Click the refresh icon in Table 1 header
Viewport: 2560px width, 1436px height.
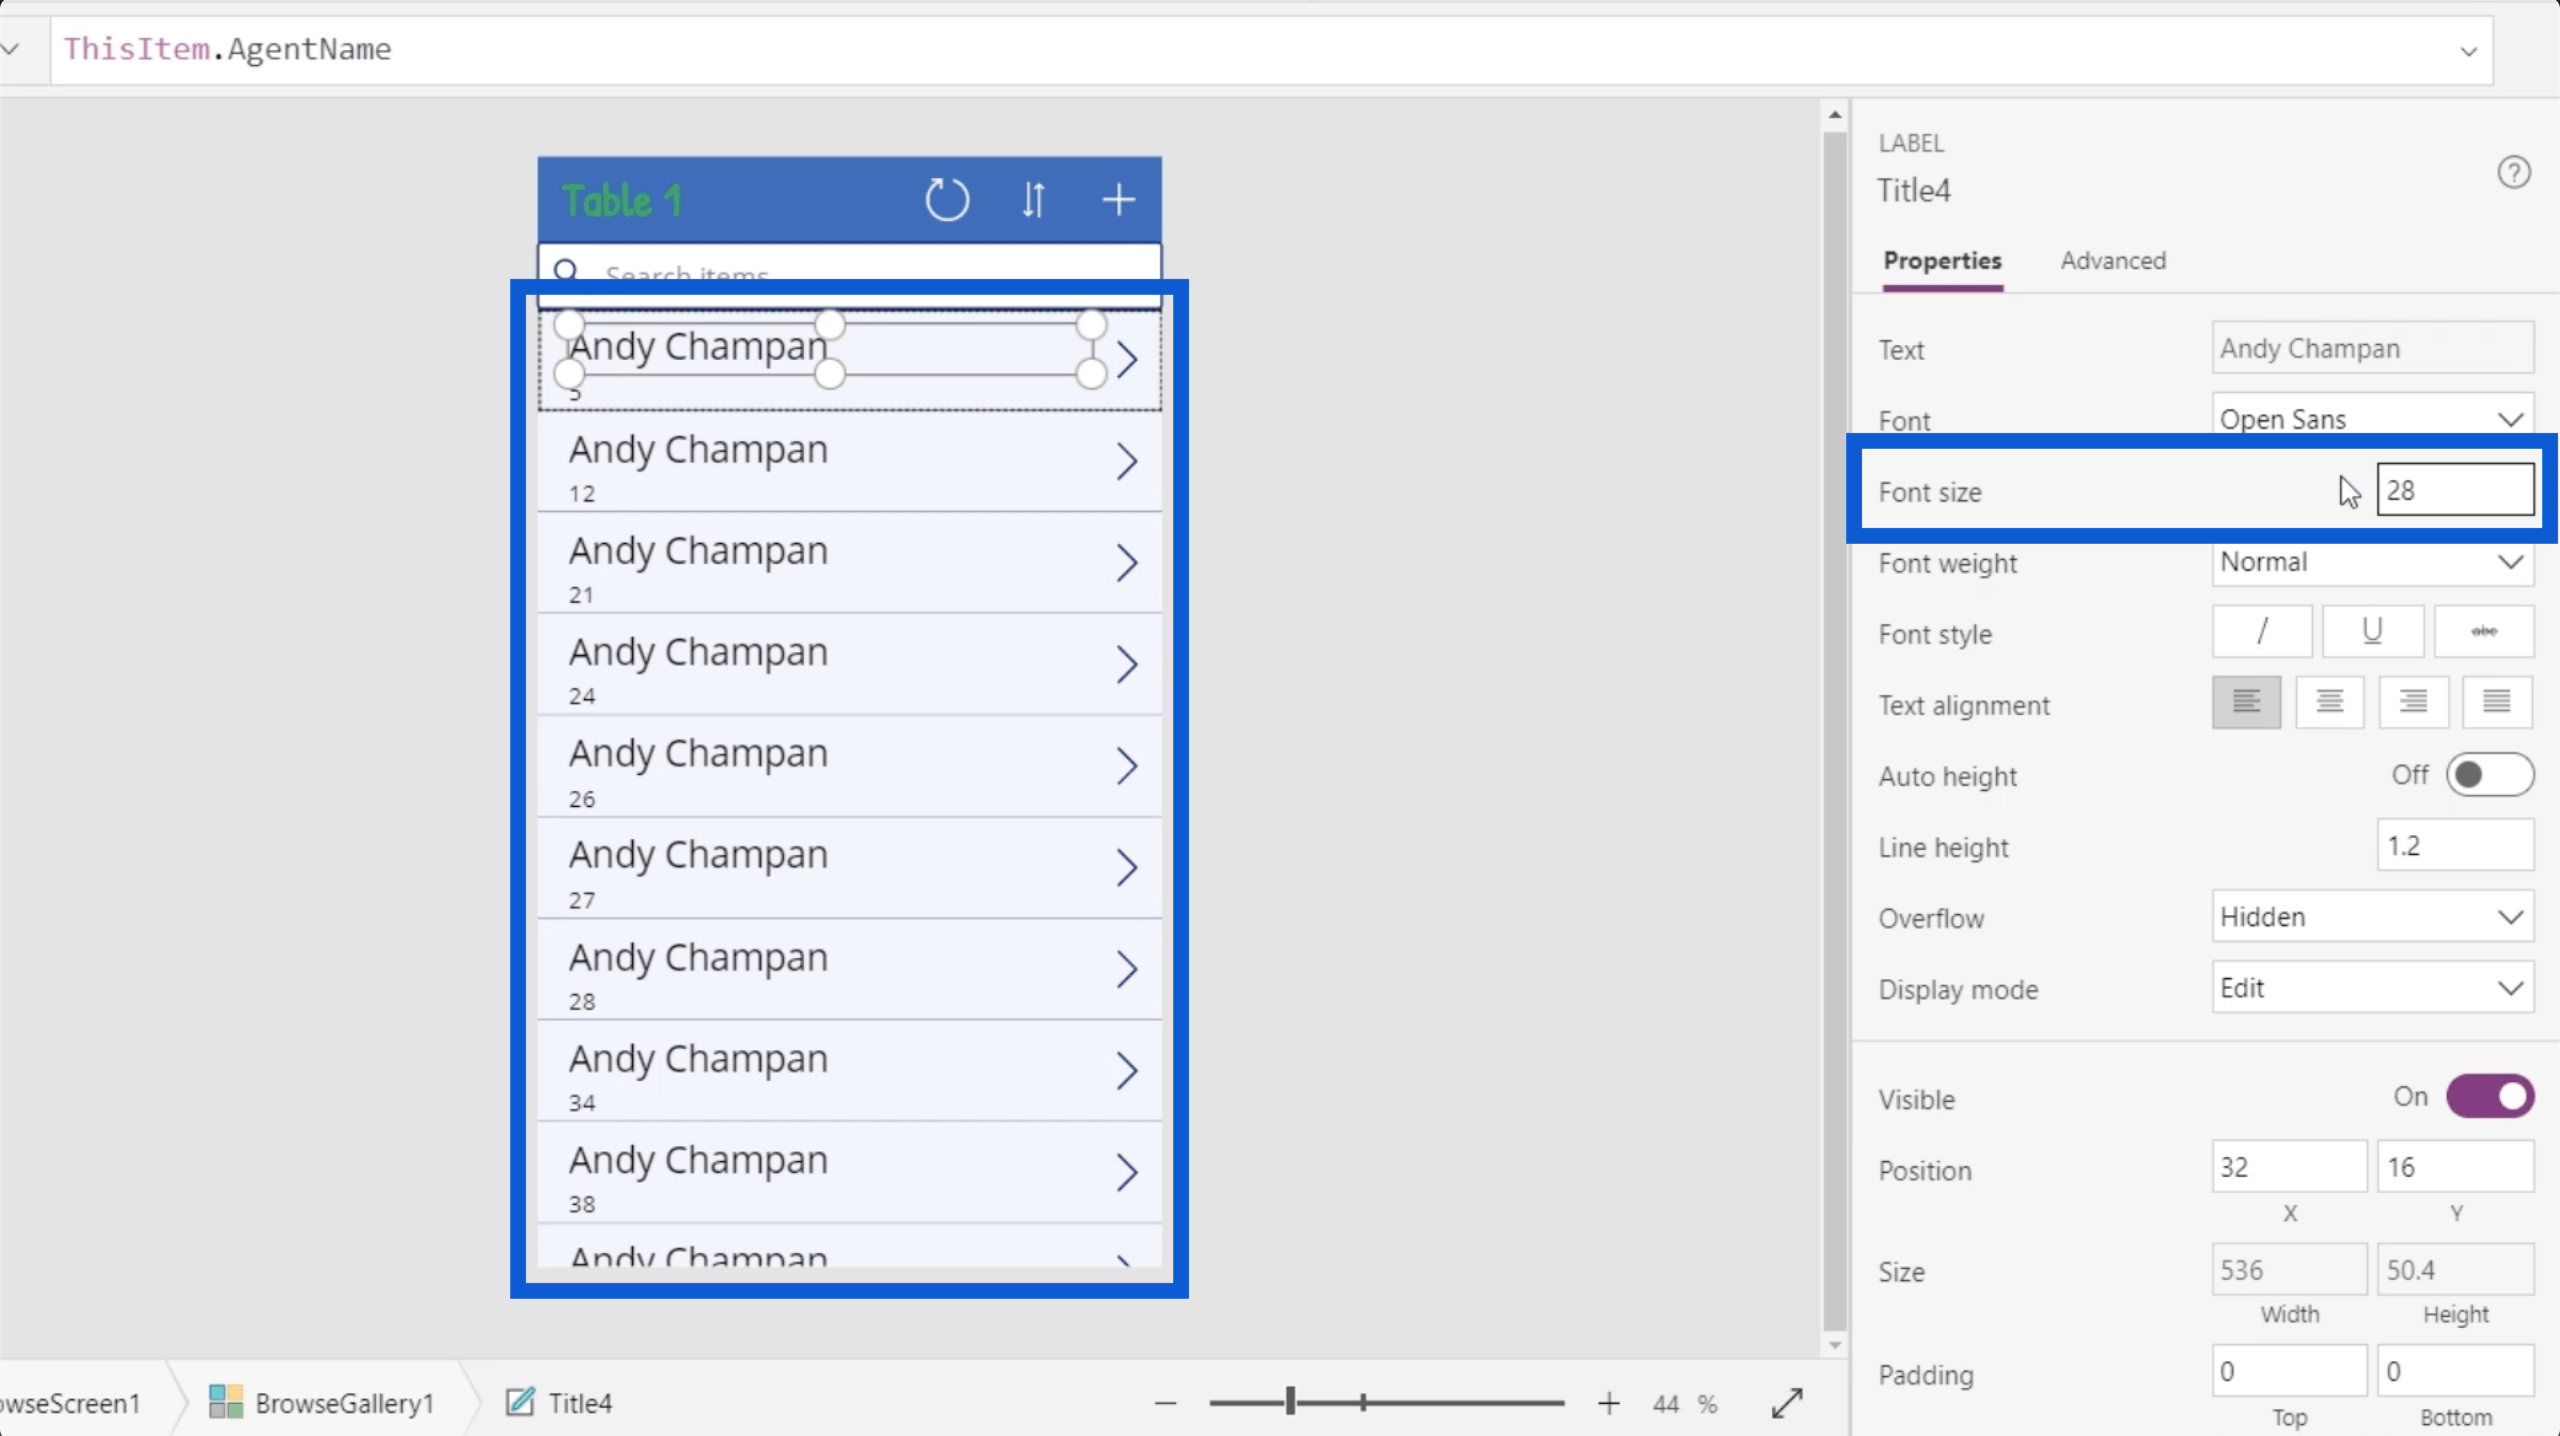pyautogui.click(x=946, y=200)
